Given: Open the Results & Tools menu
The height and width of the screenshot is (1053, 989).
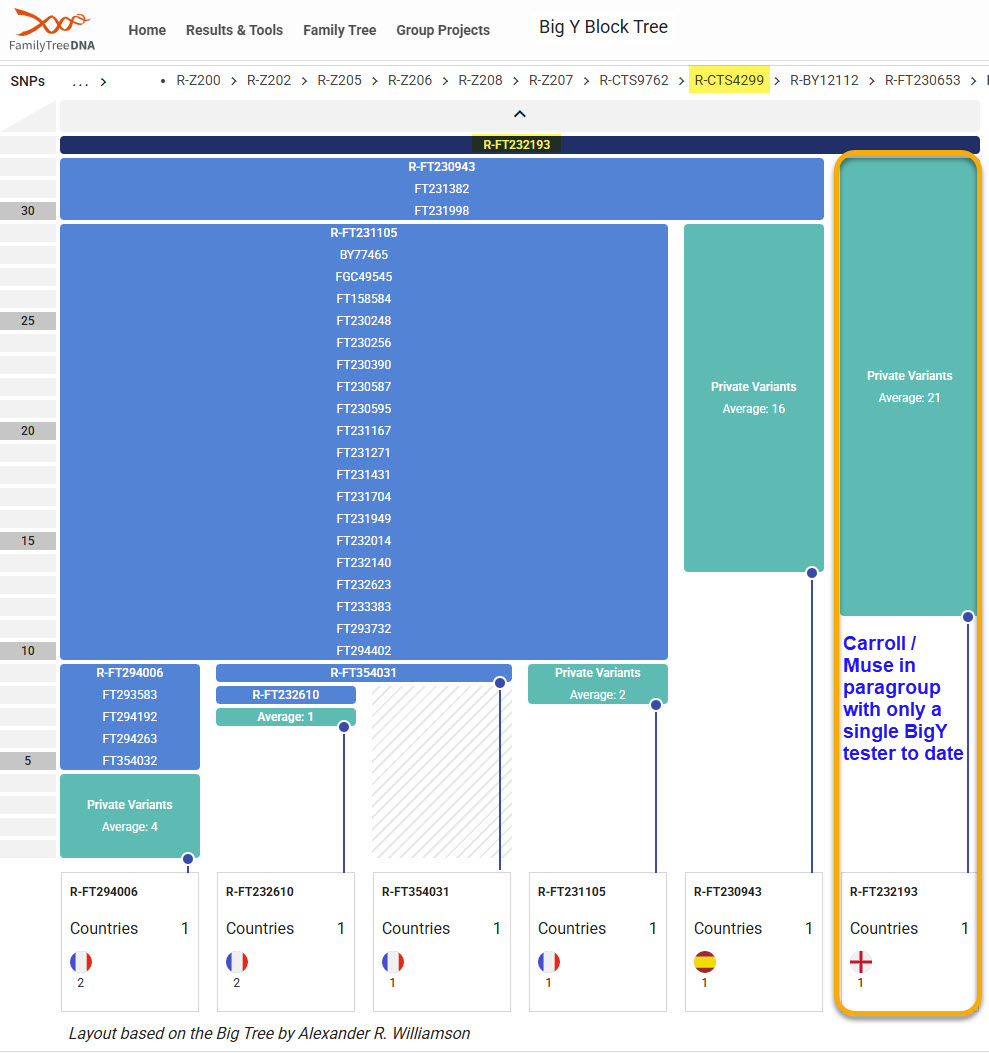Looking at the screenshot, I should click(x=234, y=30).
